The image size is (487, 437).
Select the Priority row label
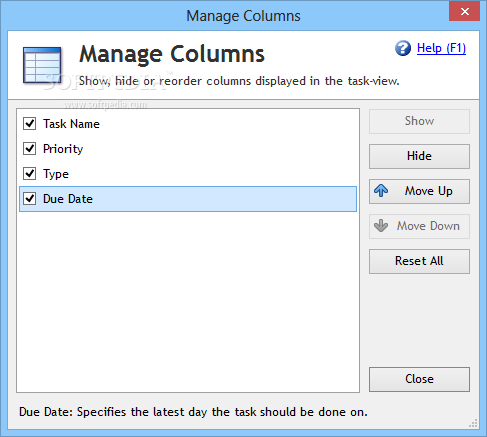point(63,149)
